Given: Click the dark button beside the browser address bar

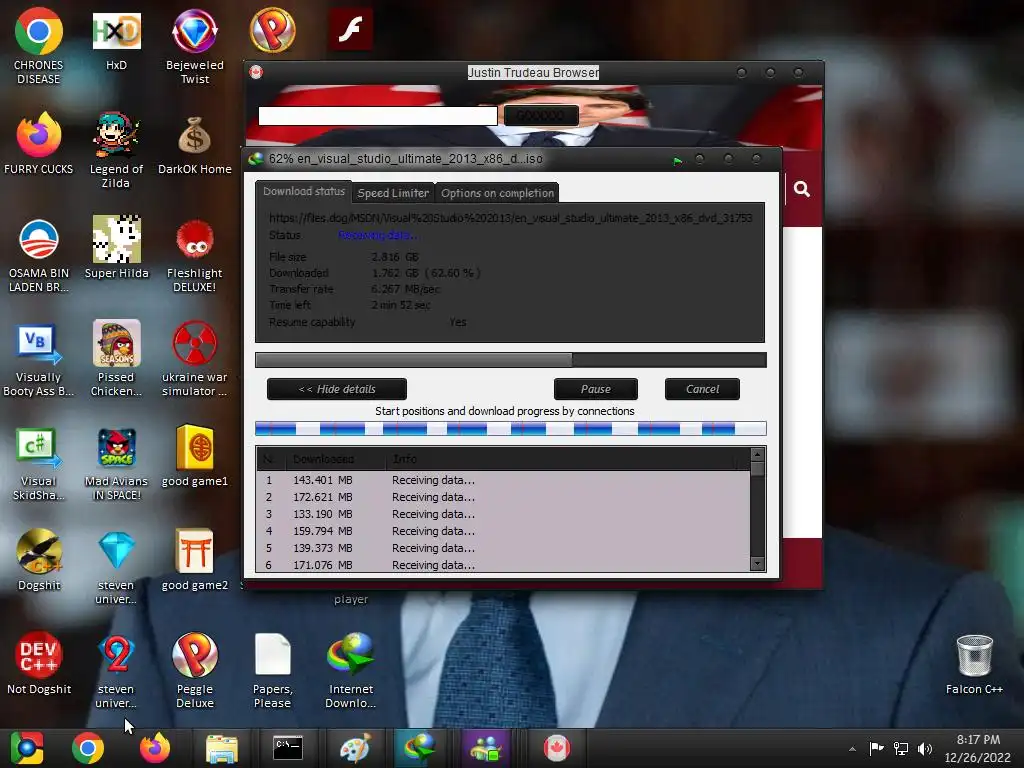Looking at the screenshot, I should pyautogui.click(x=541, y=116).
